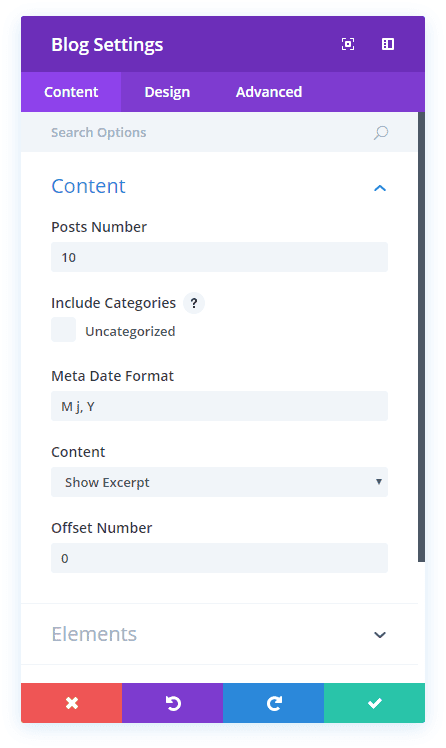Click the panel's vertical scrollbar
This screenshot has height=748, width=446.
[422, 337]
